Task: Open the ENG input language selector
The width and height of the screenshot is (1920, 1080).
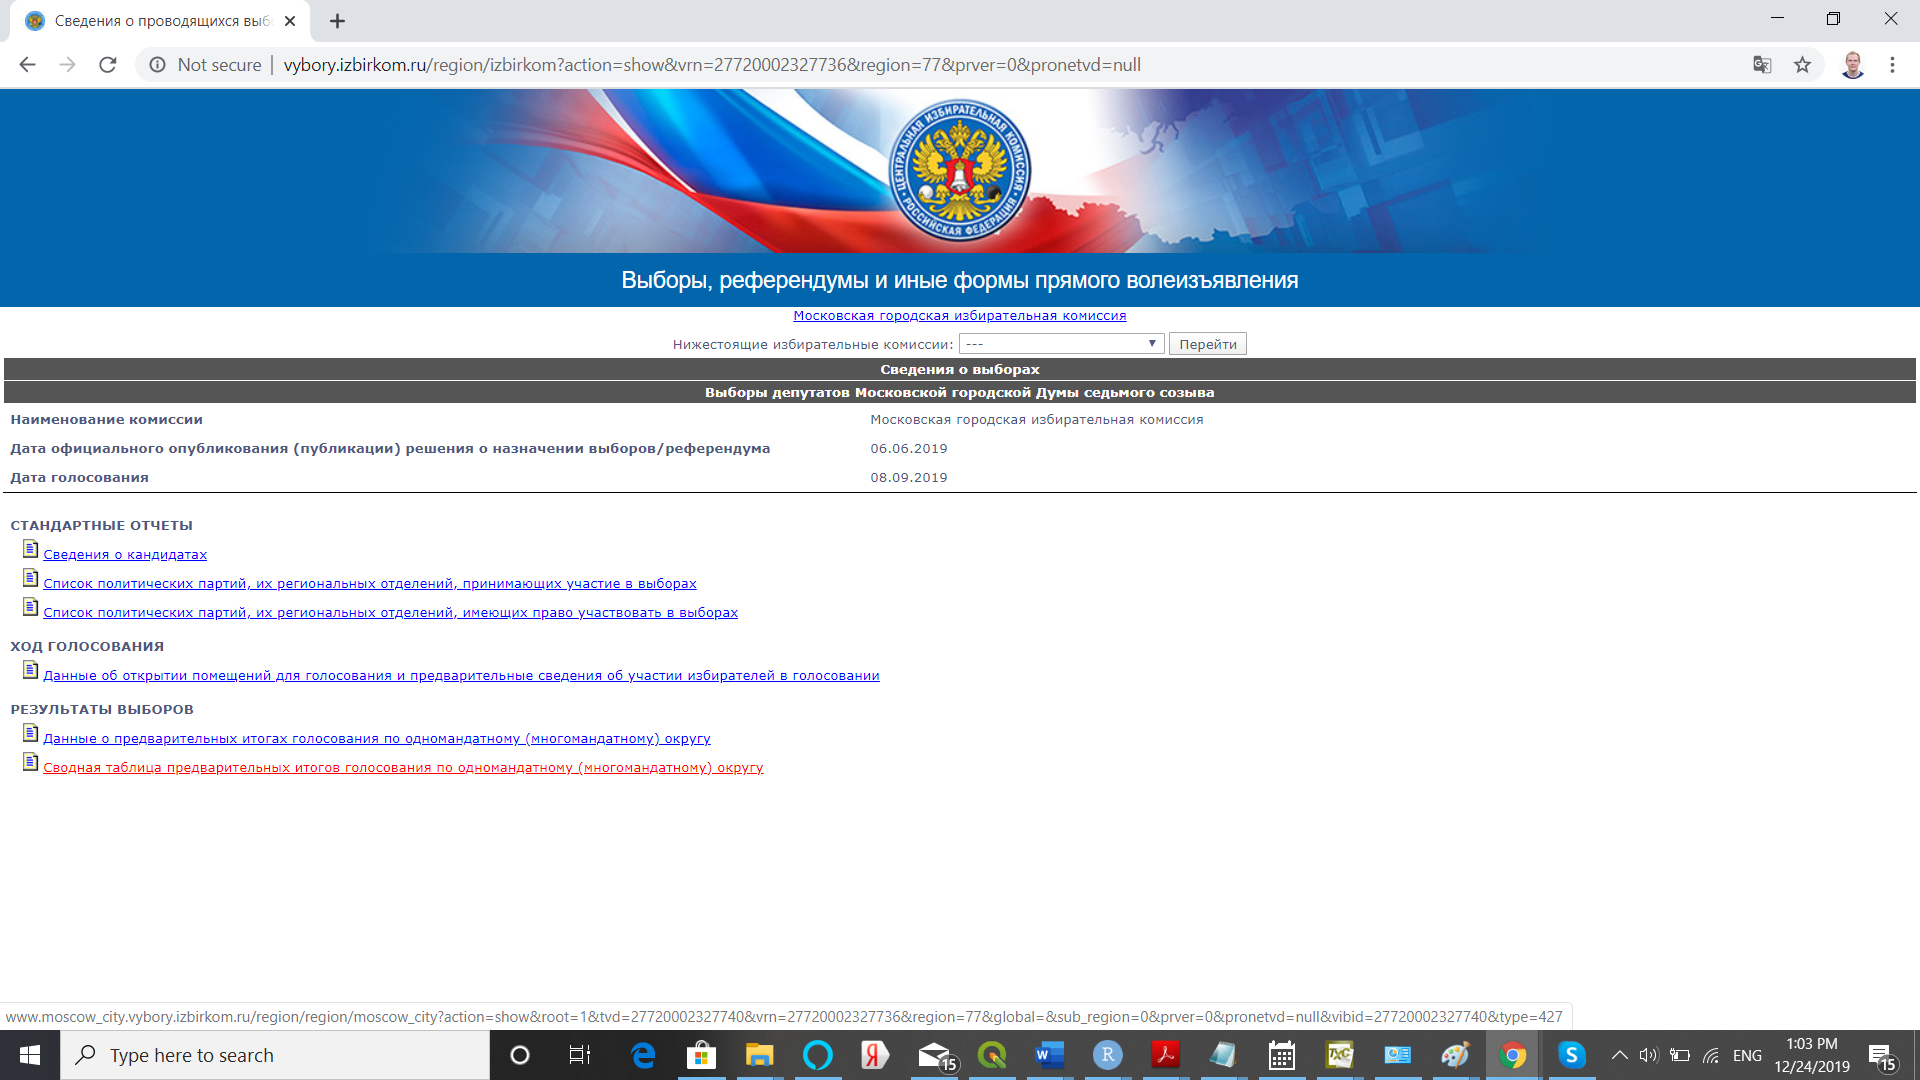Action: tap(1747, 1055)
